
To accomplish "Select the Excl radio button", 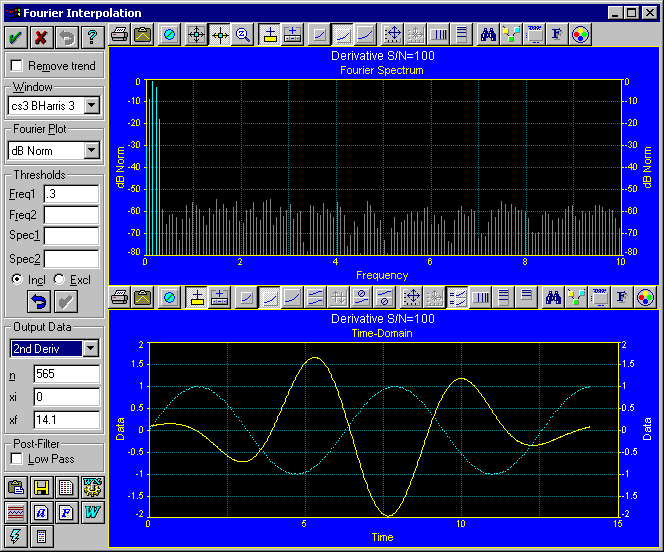I will tap(59, 279).
